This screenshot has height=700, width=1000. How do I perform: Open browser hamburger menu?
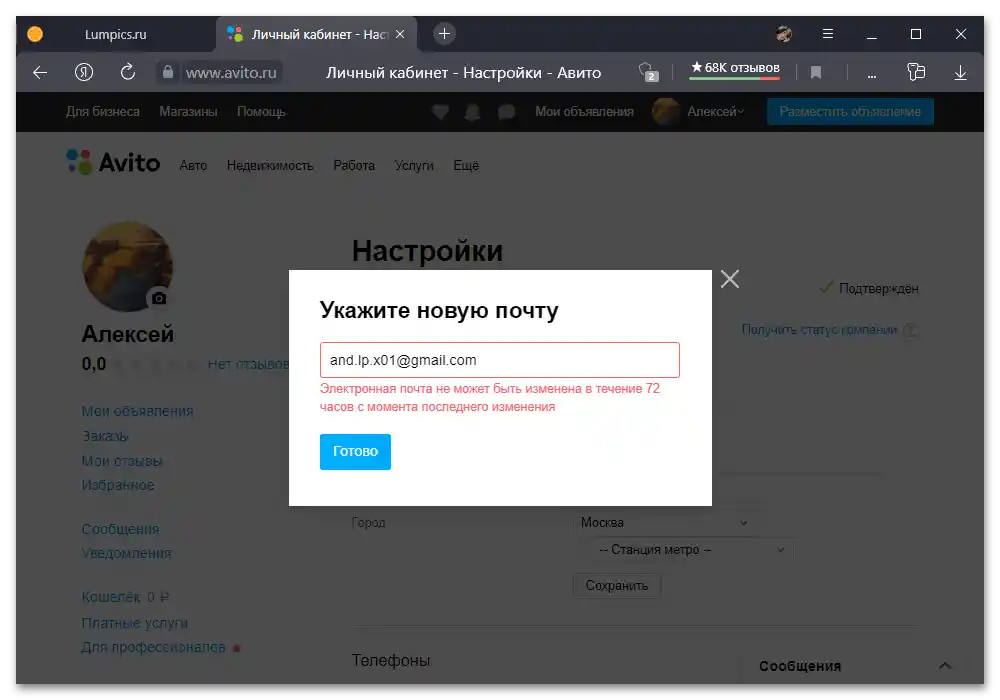click(828, 34)
